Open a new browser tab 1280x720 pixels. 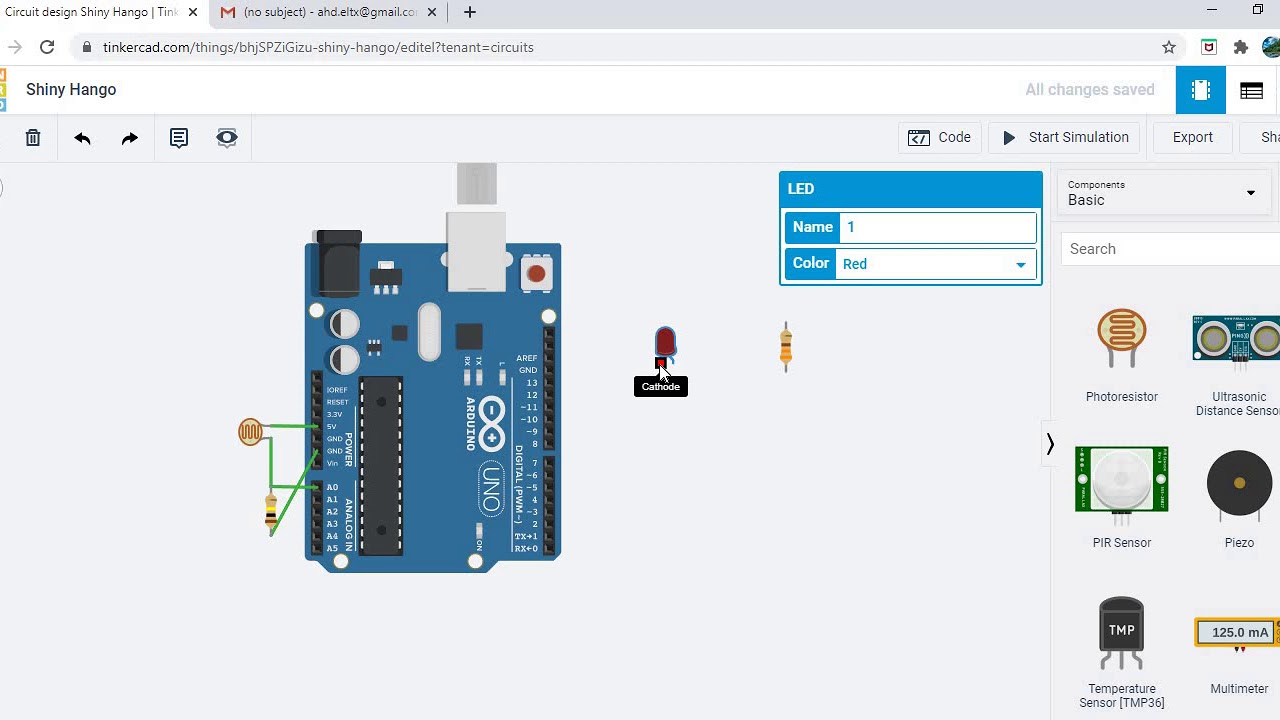470,12
